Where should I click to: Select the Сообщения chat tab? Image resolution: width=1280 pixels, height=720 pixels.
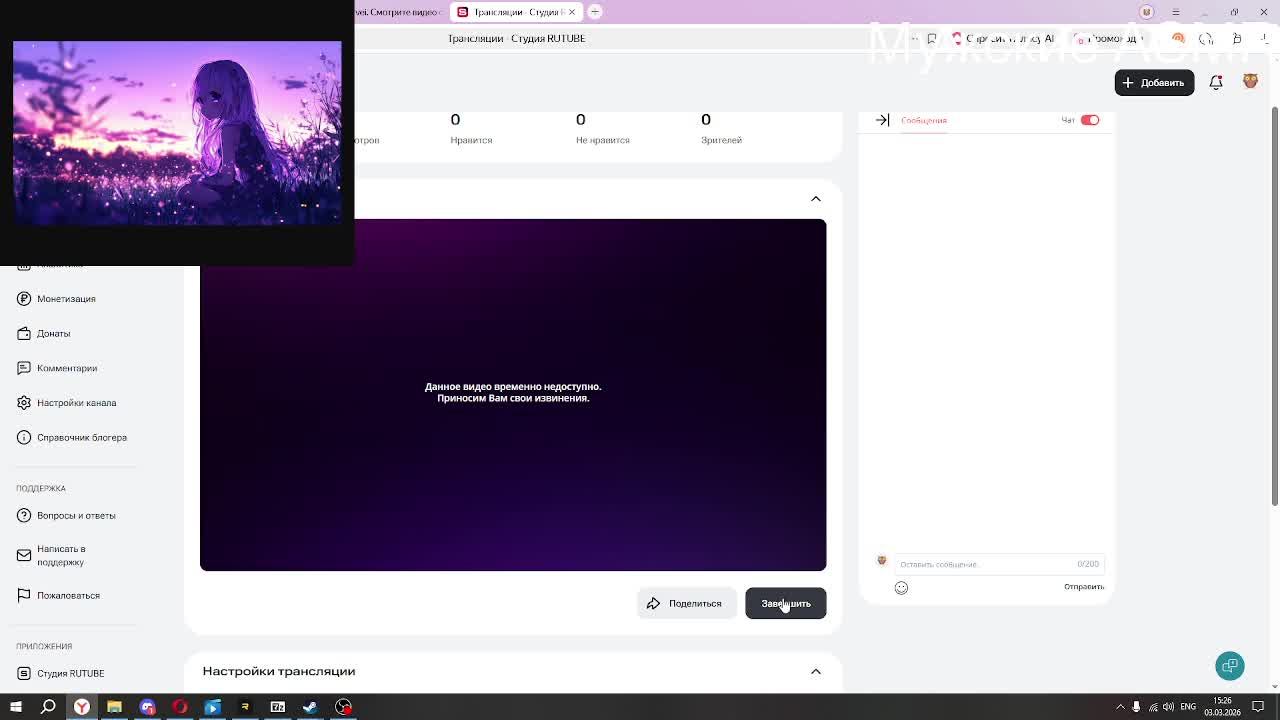[x=923, y=121]
